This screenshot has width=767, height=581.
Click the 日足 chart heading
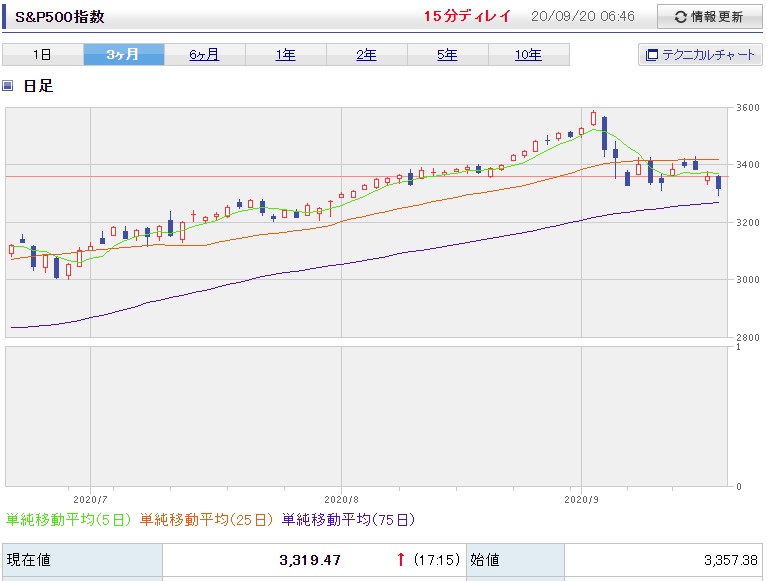click(38, 86)
